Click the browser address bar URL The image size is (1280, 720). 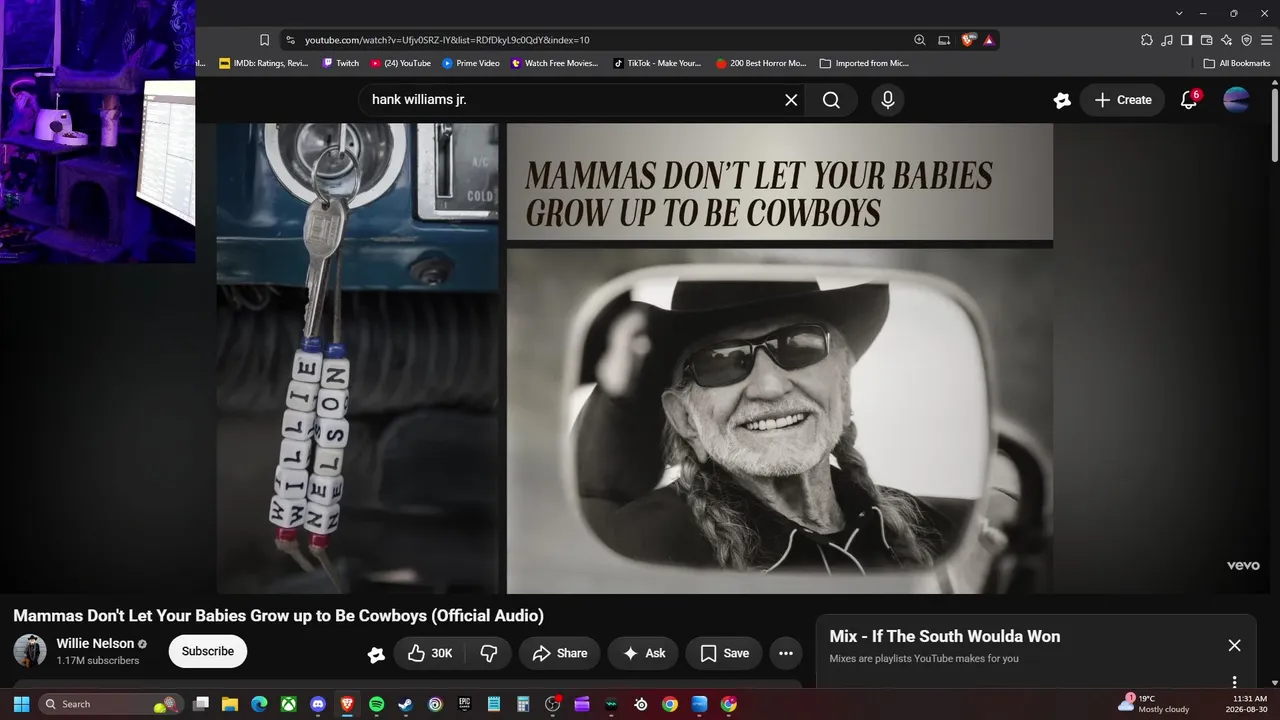click(447, 40)
